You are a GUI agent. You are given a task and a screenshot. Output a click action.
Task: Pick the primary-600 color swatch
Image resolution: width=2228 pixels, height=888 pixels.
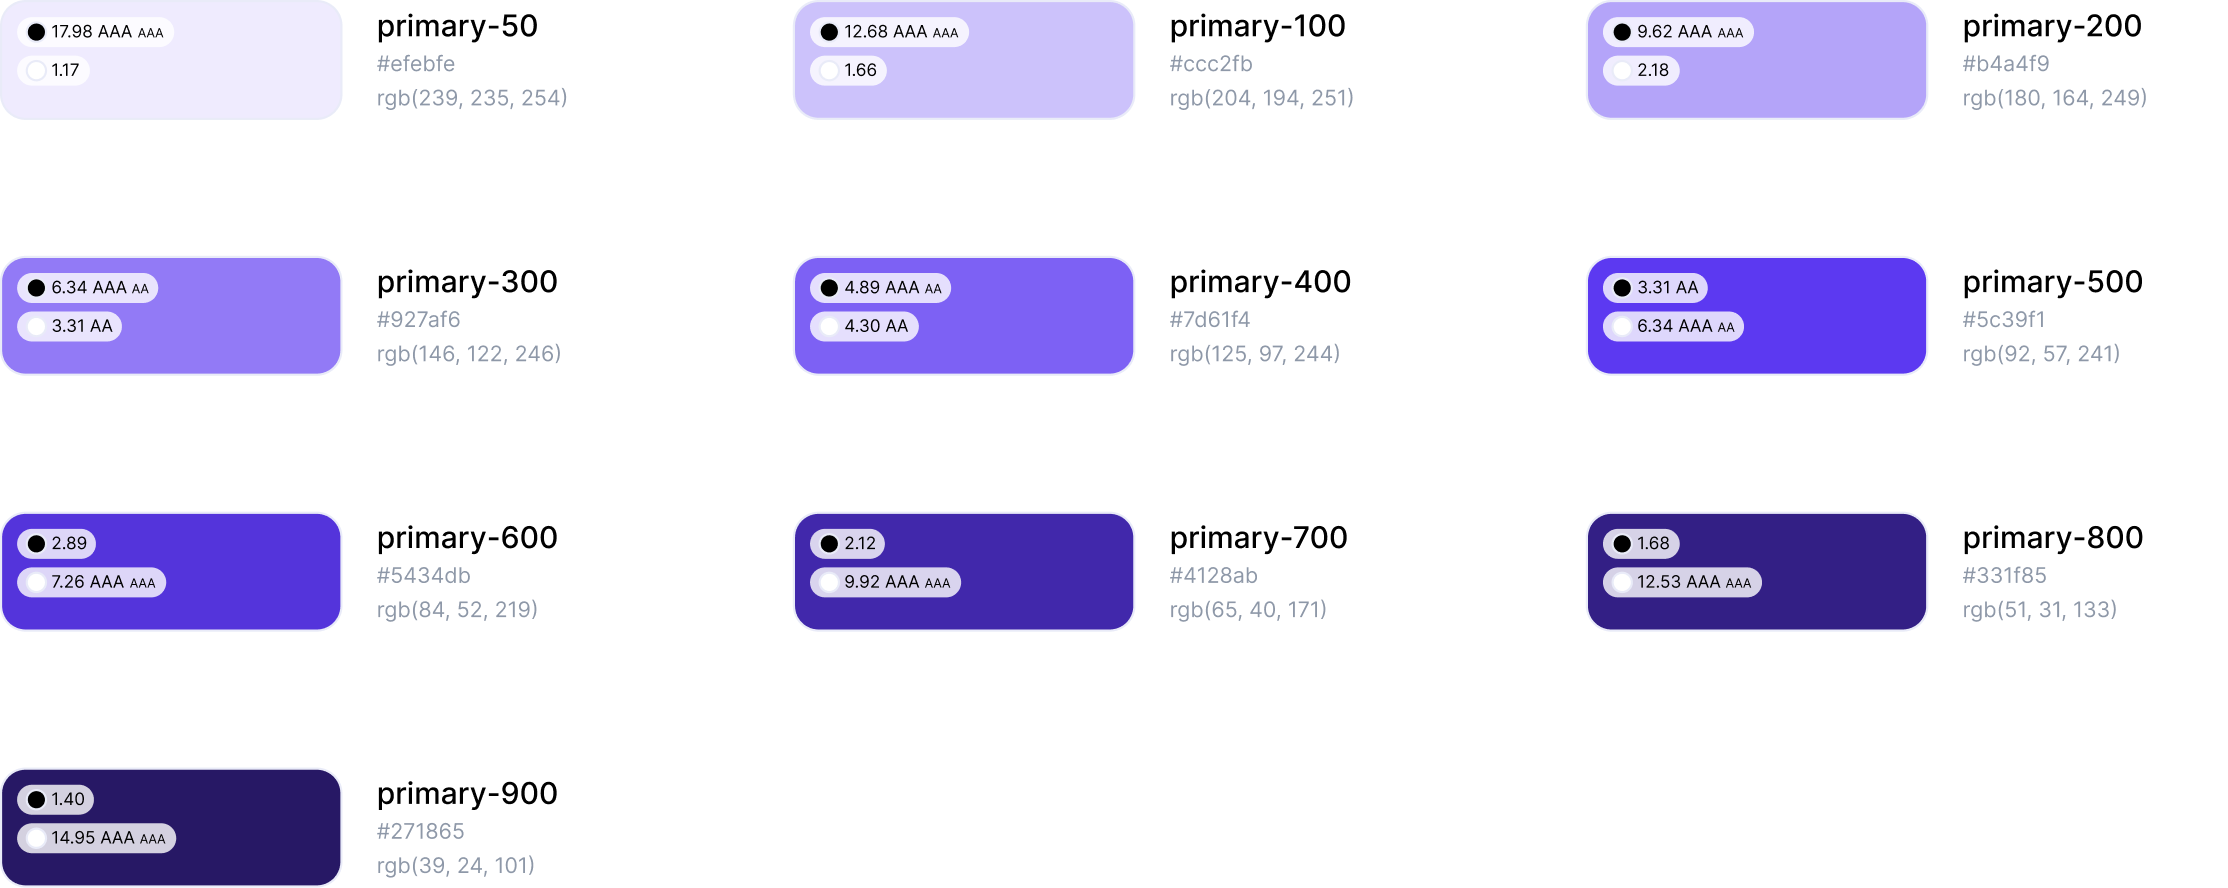coord(171,572)
